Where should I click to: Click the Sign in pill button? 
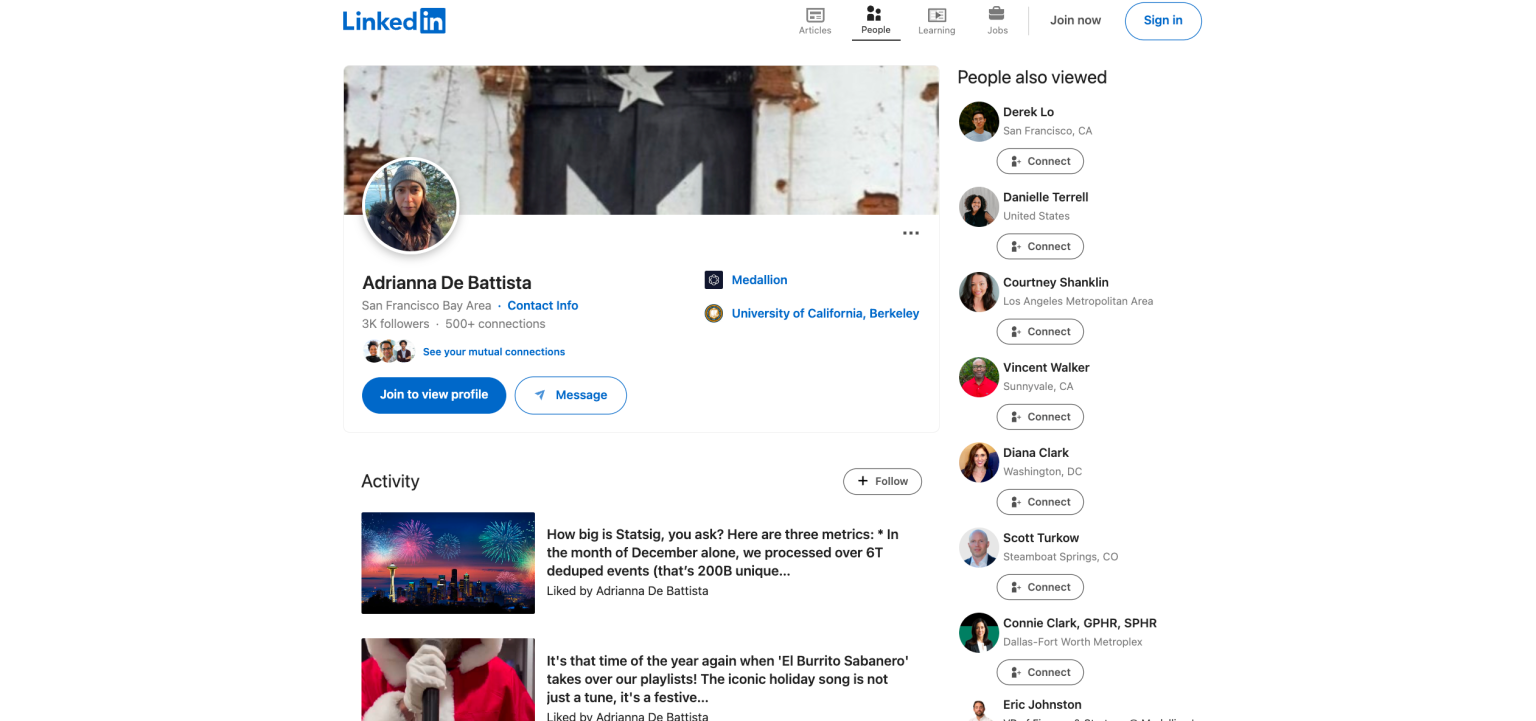(x=1163, y=20)
